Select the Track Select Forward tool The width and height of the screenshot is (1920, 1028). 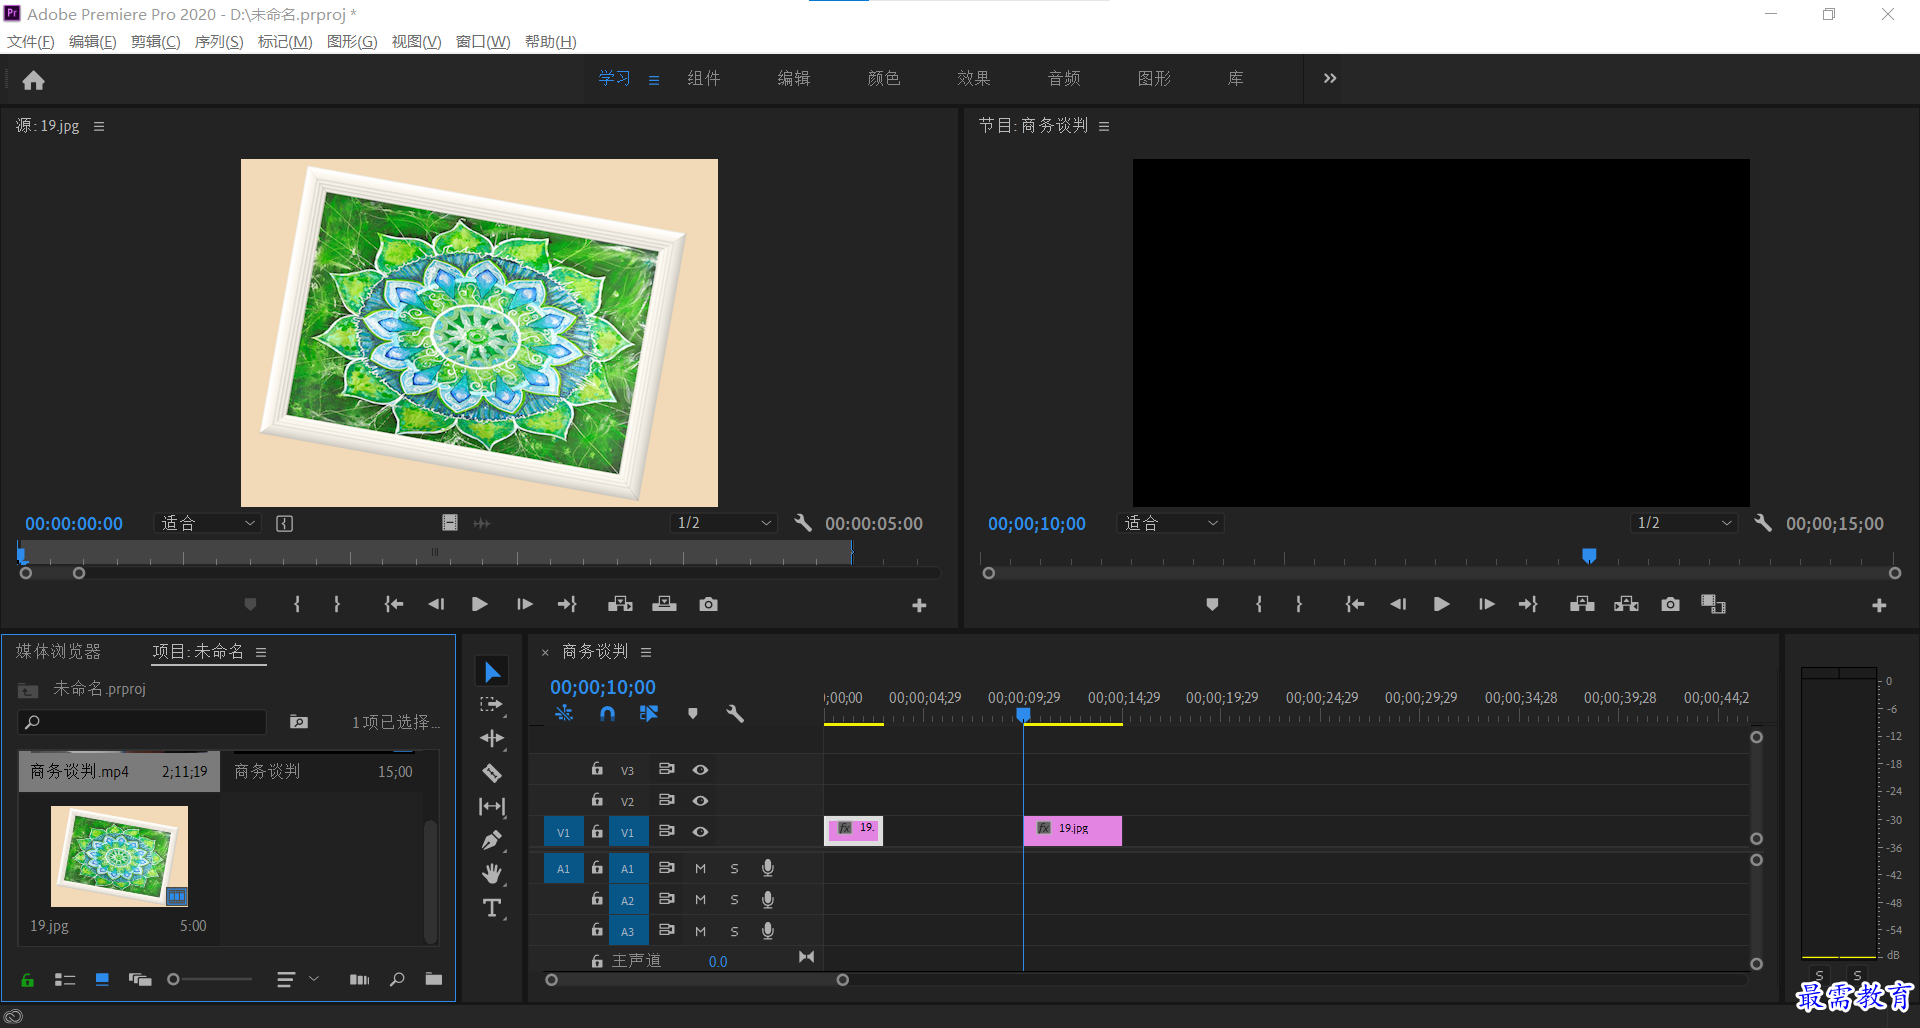pyautogui.click(x=492, y=705)
